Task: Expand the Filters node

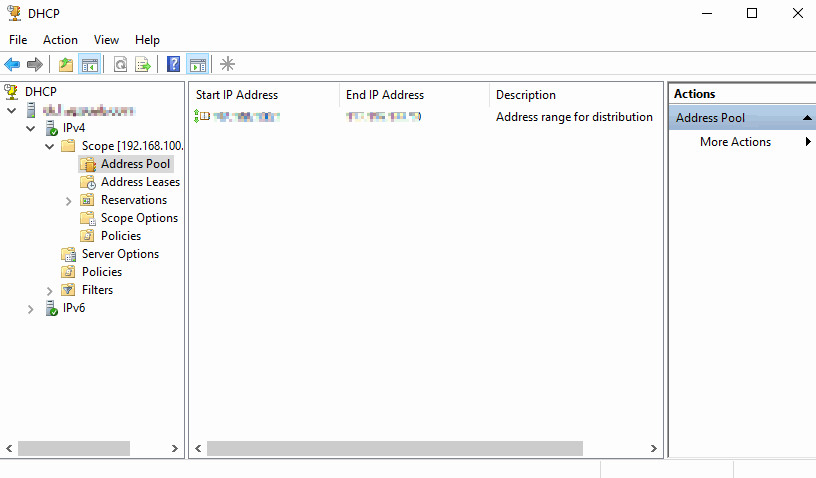Action: coord(50,290)
